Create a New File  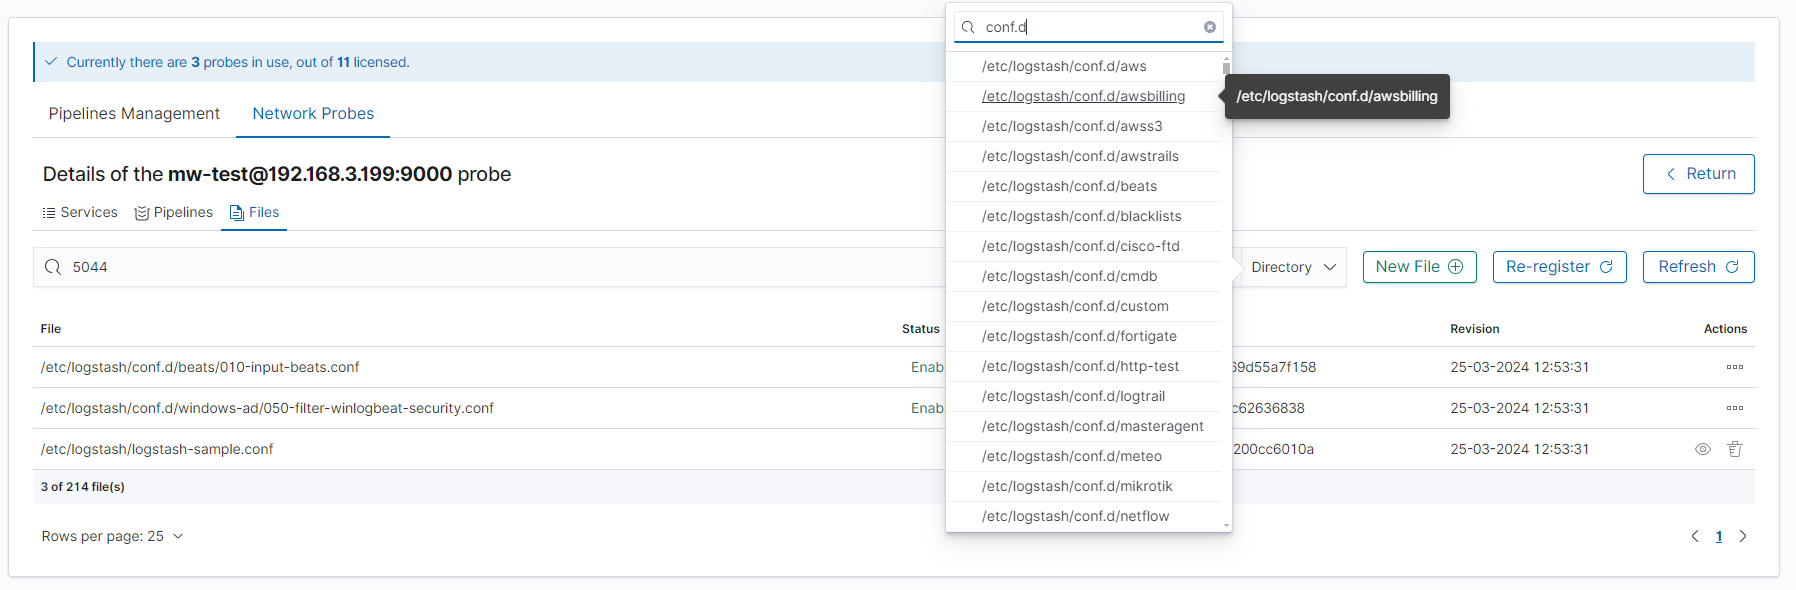point(1418,267)
